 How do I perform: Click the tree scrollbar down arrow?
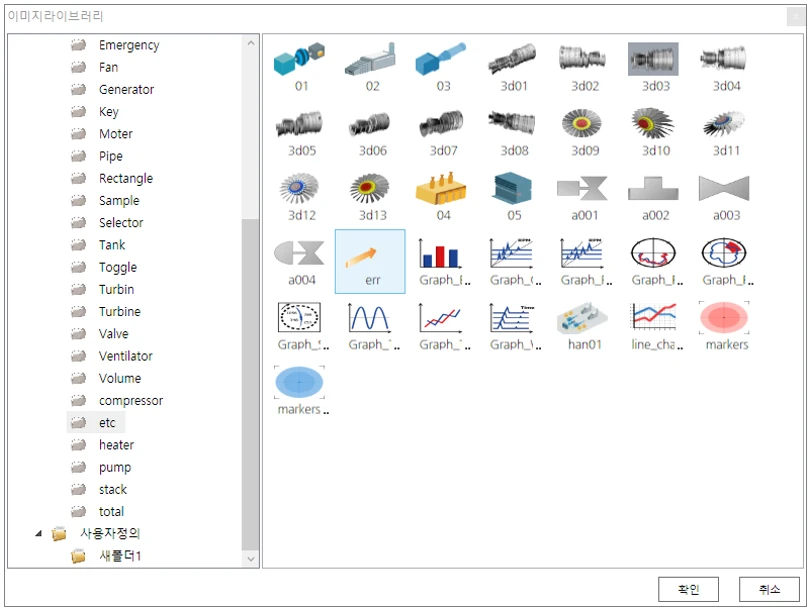click(x=251, y=559)
